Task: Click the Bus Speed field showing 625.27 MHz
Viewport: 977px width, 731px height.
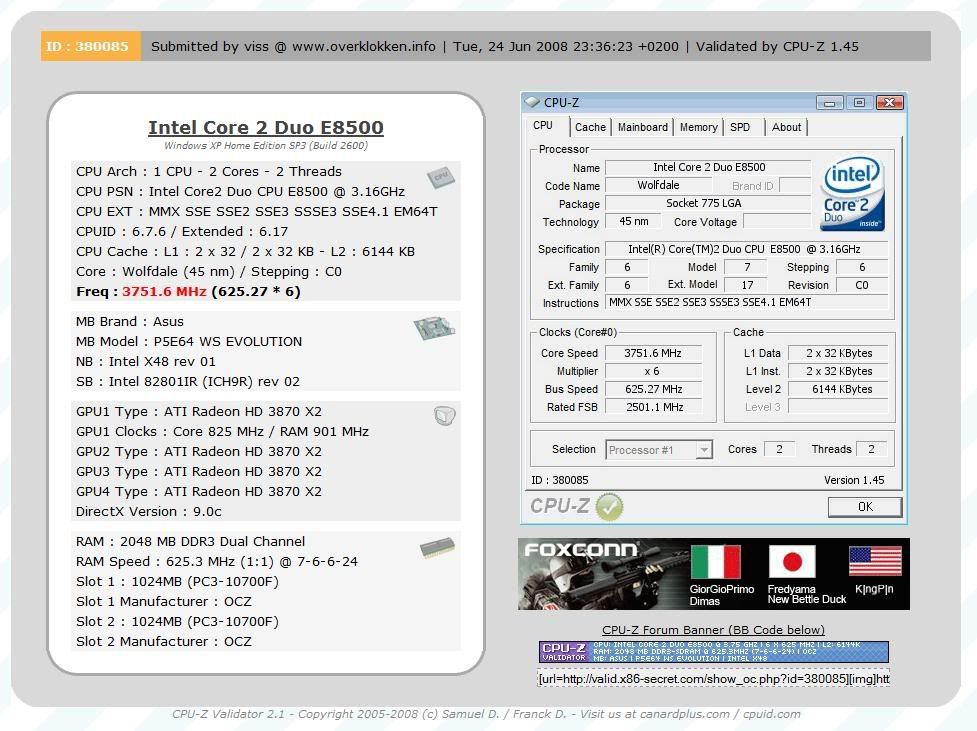Action: (x=653, y=389)
